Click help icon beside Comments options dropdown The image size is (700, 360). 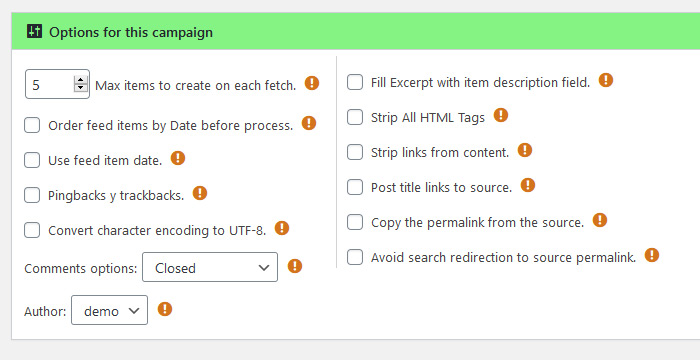coord(295,266)
